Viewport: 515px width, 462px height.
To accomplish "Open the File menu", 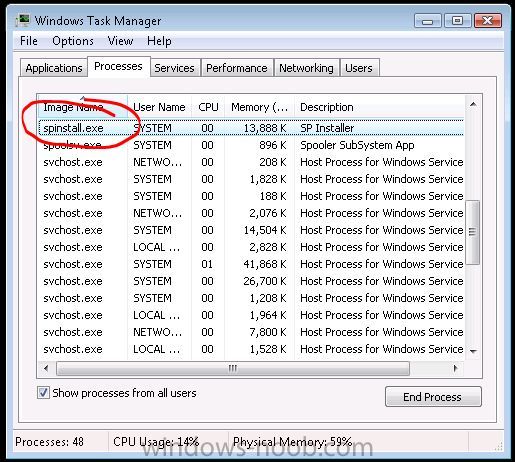I will point(29,41).
